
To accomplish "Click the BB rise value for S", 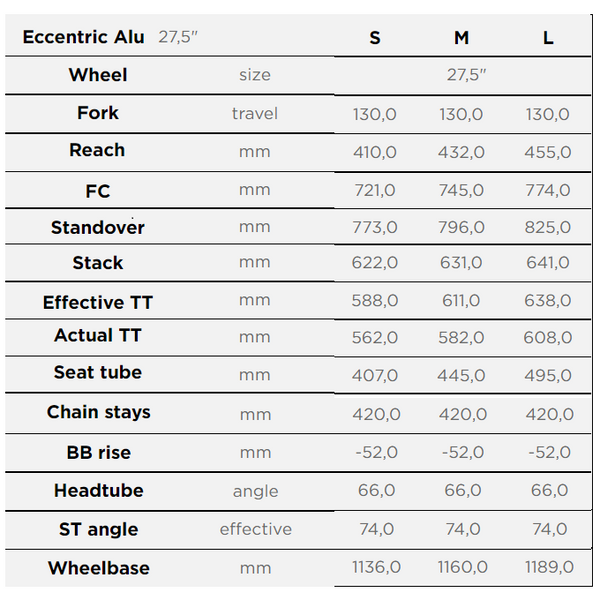I will [x=377, y=452].
